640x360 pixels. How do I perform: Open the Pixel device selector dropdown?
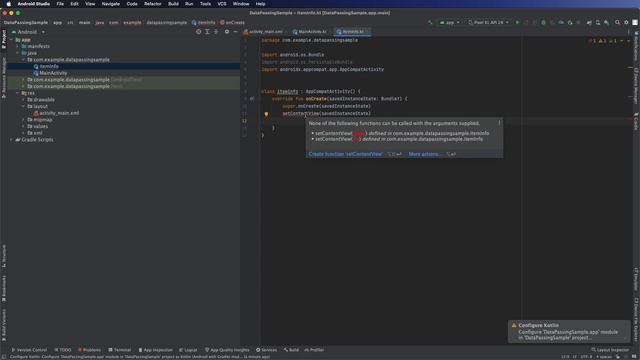tap(488, 22)
